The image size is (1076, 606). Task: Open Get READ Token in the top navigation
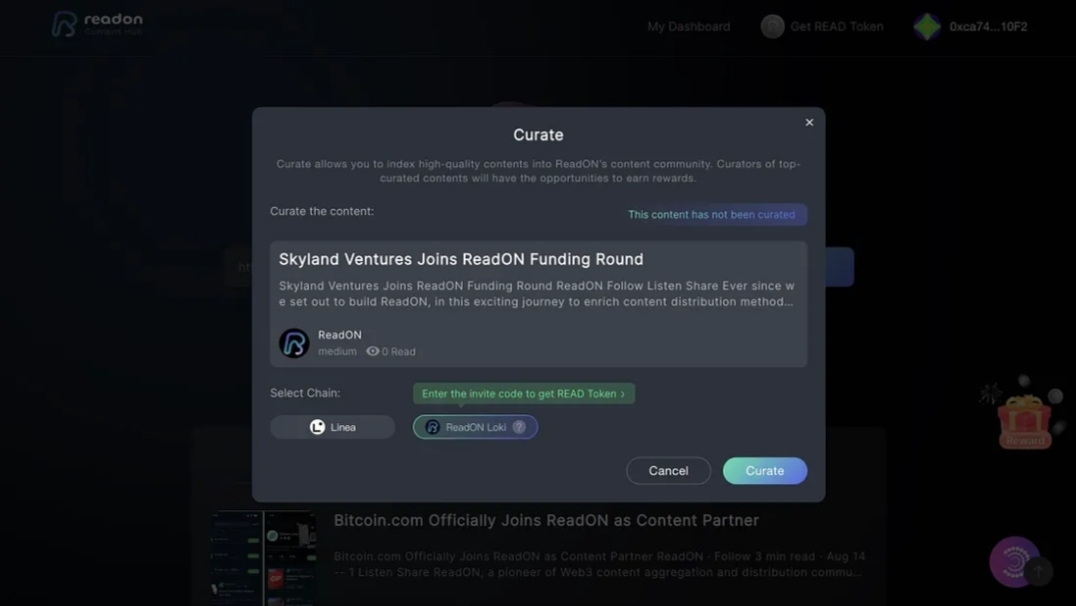837,27
